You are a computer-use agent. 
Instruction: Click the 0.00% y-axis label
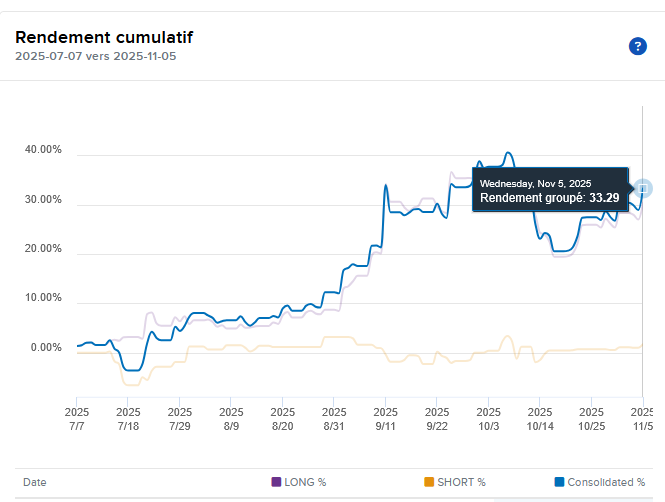tap(46, 348)
